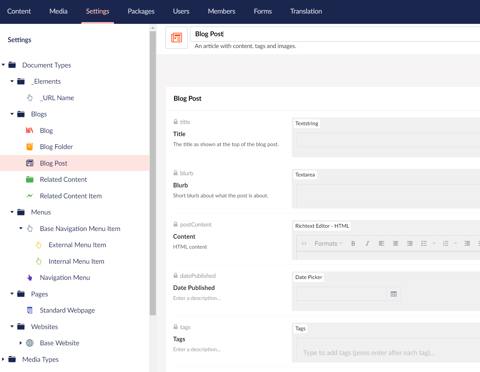Align text left in the editor toolbar
Image resolution: width=480 pixels, height=372 pixels.
click(x=381, y=243)
